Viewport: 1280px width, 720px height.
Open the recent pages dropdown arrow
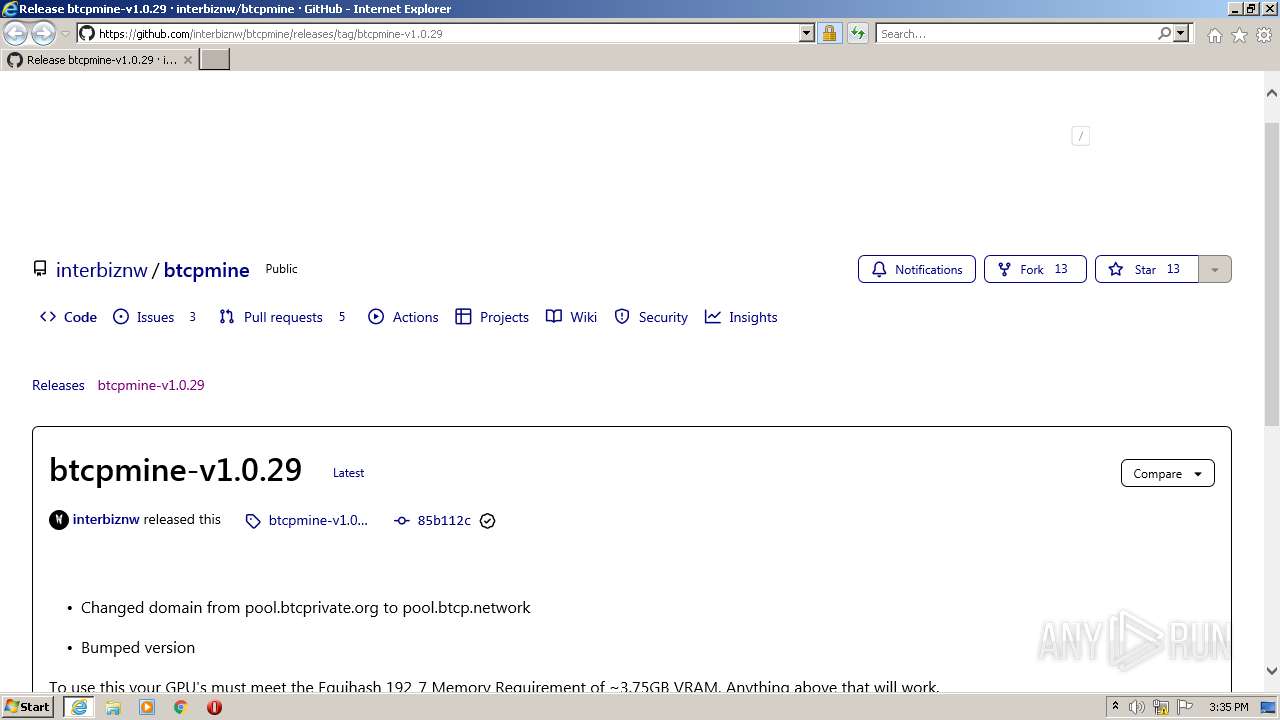[x=66, y=34]
